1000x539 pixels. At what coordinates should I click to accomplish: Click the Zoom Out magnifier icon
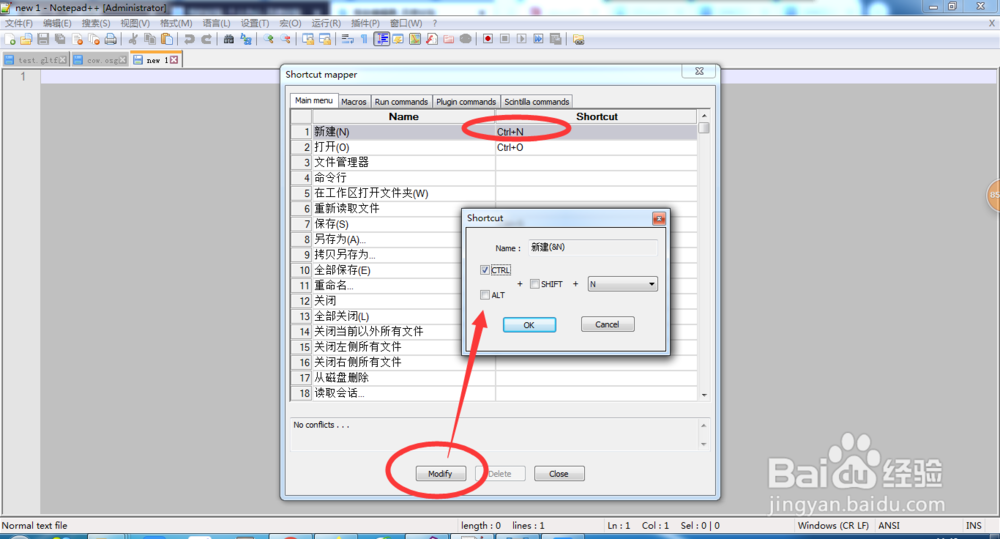point(285,40)
